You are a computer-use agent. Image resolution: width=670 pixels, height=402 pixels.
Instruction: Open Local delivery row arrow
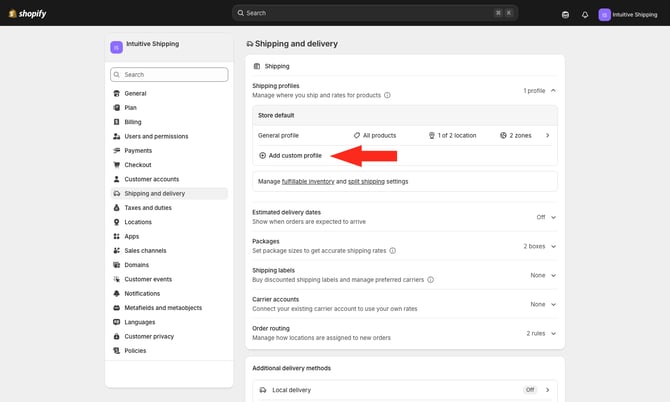click(x=547, y=390)
